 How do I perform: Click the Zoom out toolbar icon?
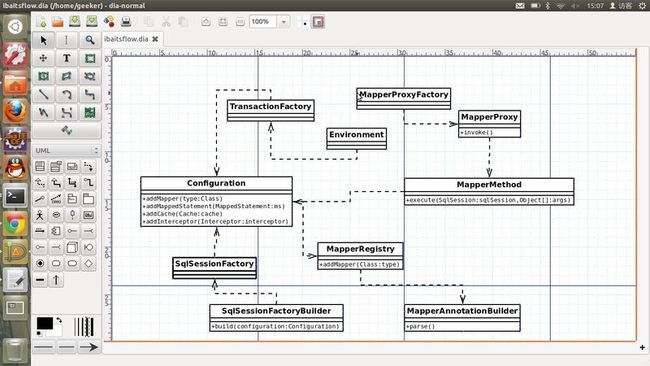click(223, 22)
